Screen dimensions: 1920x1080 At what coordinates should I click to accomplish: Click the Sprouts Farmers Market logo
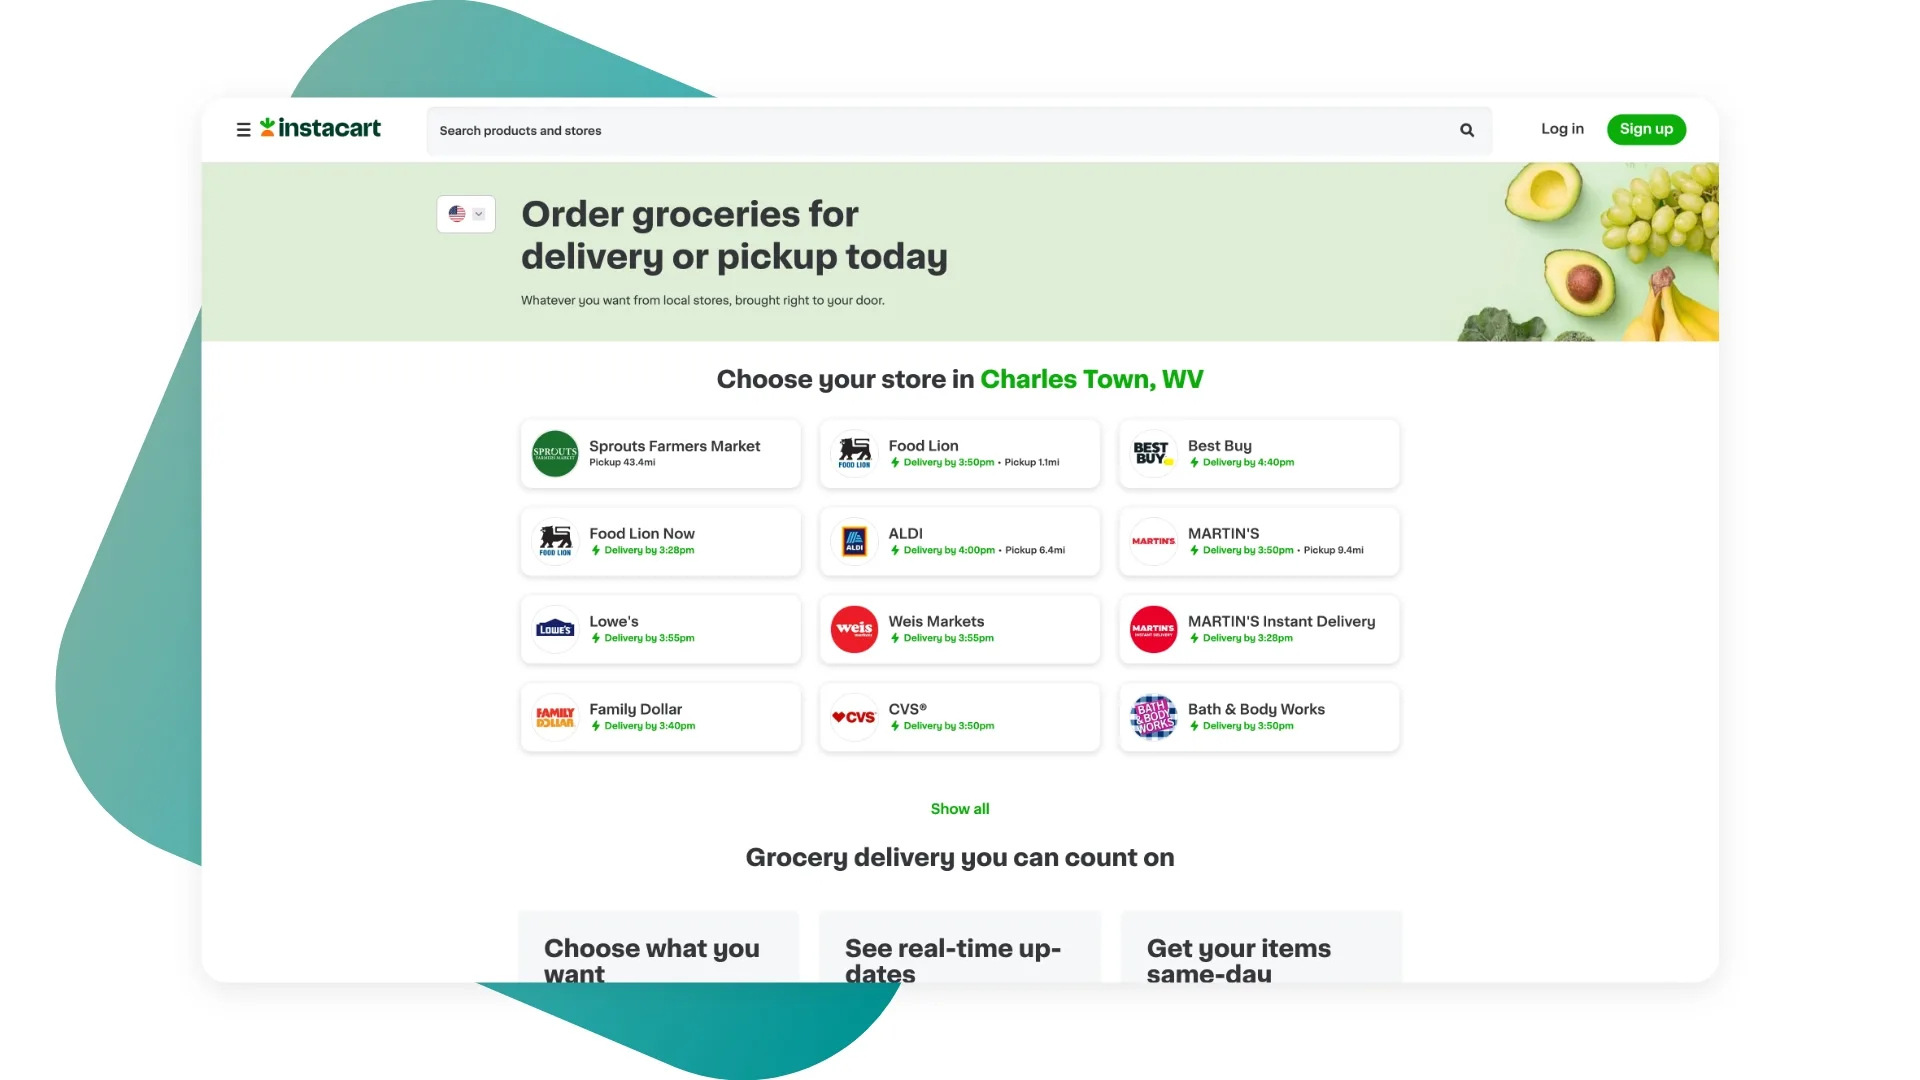tap(555, 453)
